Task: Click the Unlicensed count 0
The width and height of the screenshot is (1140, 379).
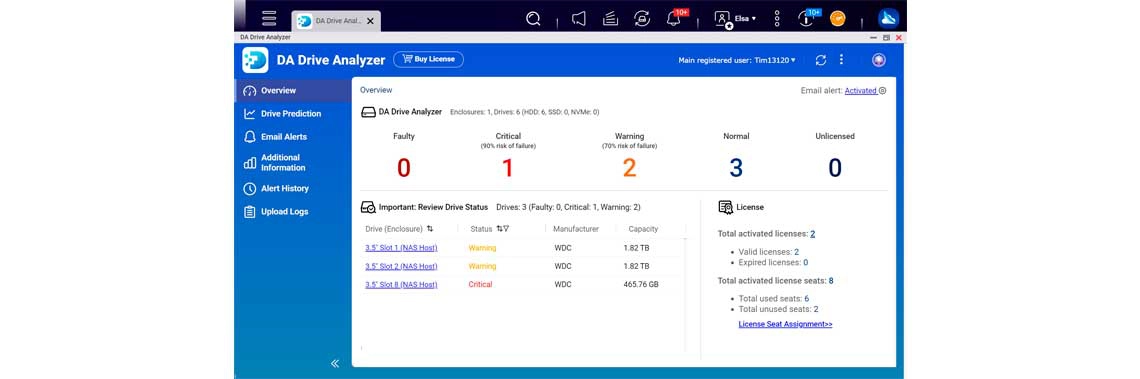Action: coord(835,168)
